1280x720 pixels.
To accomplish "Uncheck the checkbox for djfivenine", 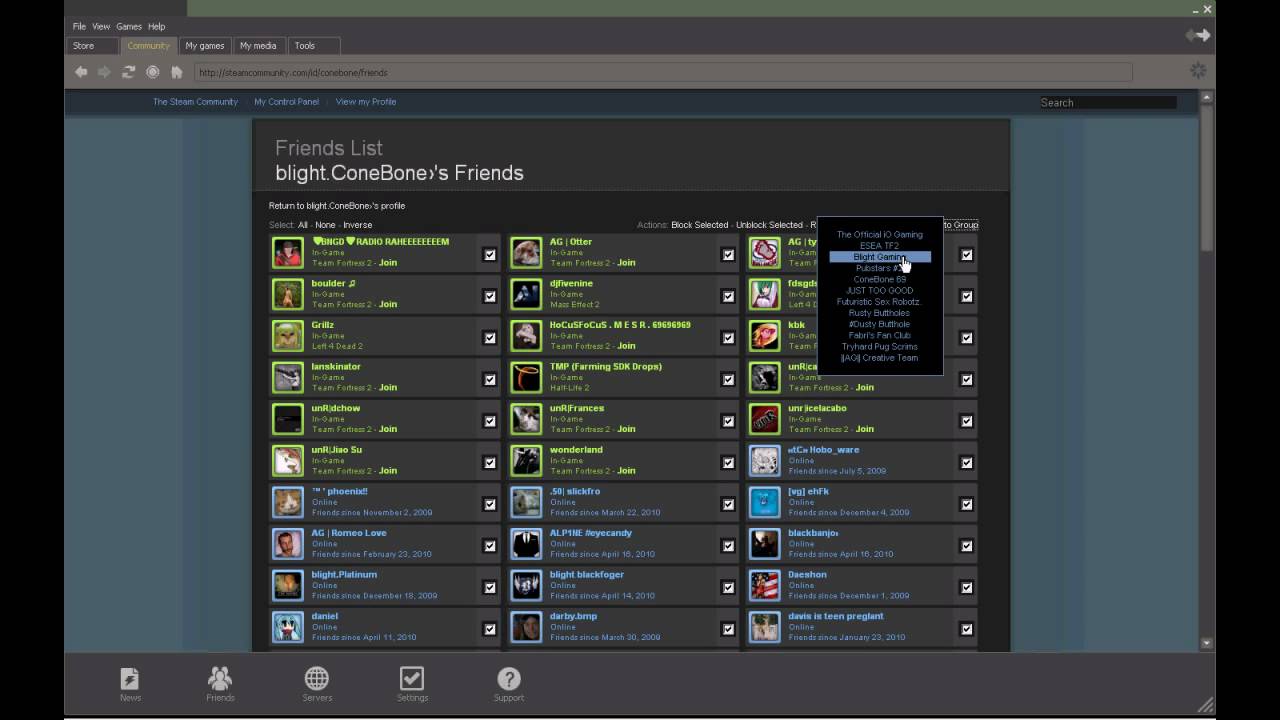I will (728, 296).
